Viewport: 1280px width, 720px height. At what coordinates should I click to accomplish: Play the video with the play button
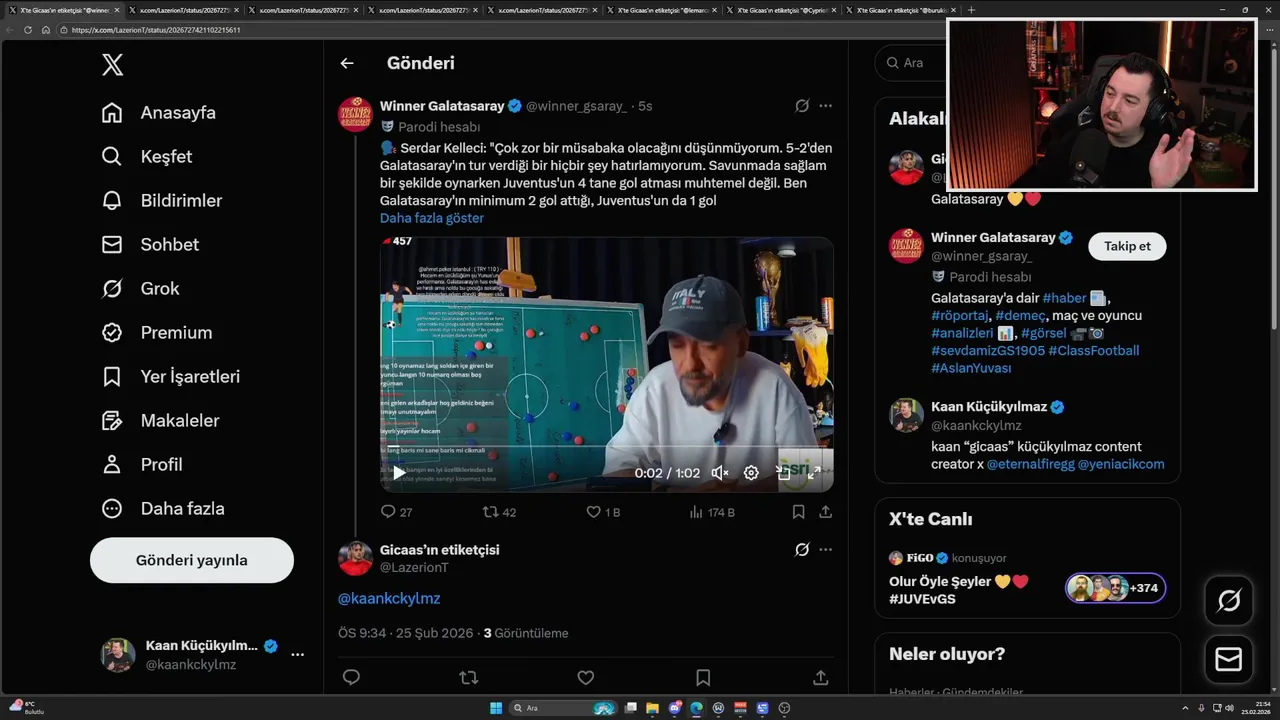[398, 473]
